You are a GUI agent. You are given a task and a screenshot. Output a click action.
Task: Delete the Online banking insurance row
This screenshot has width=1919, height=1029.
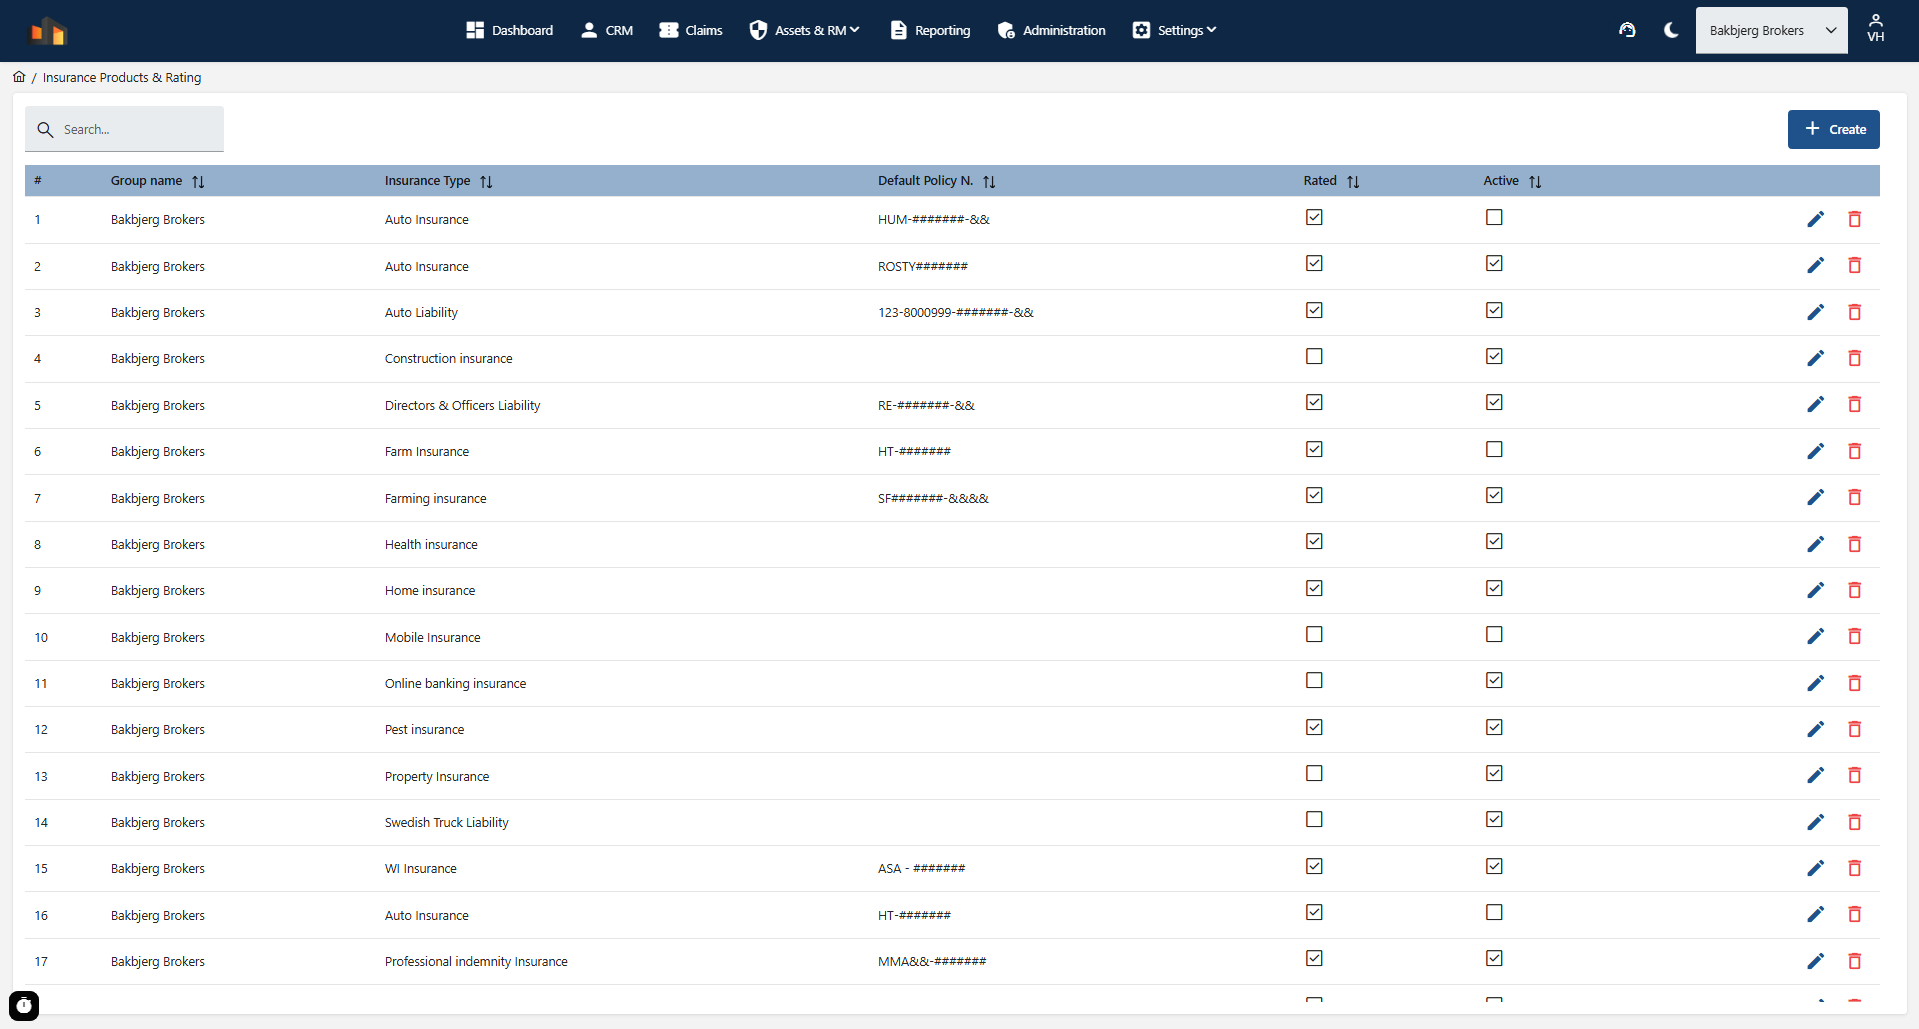[1854, 683]
